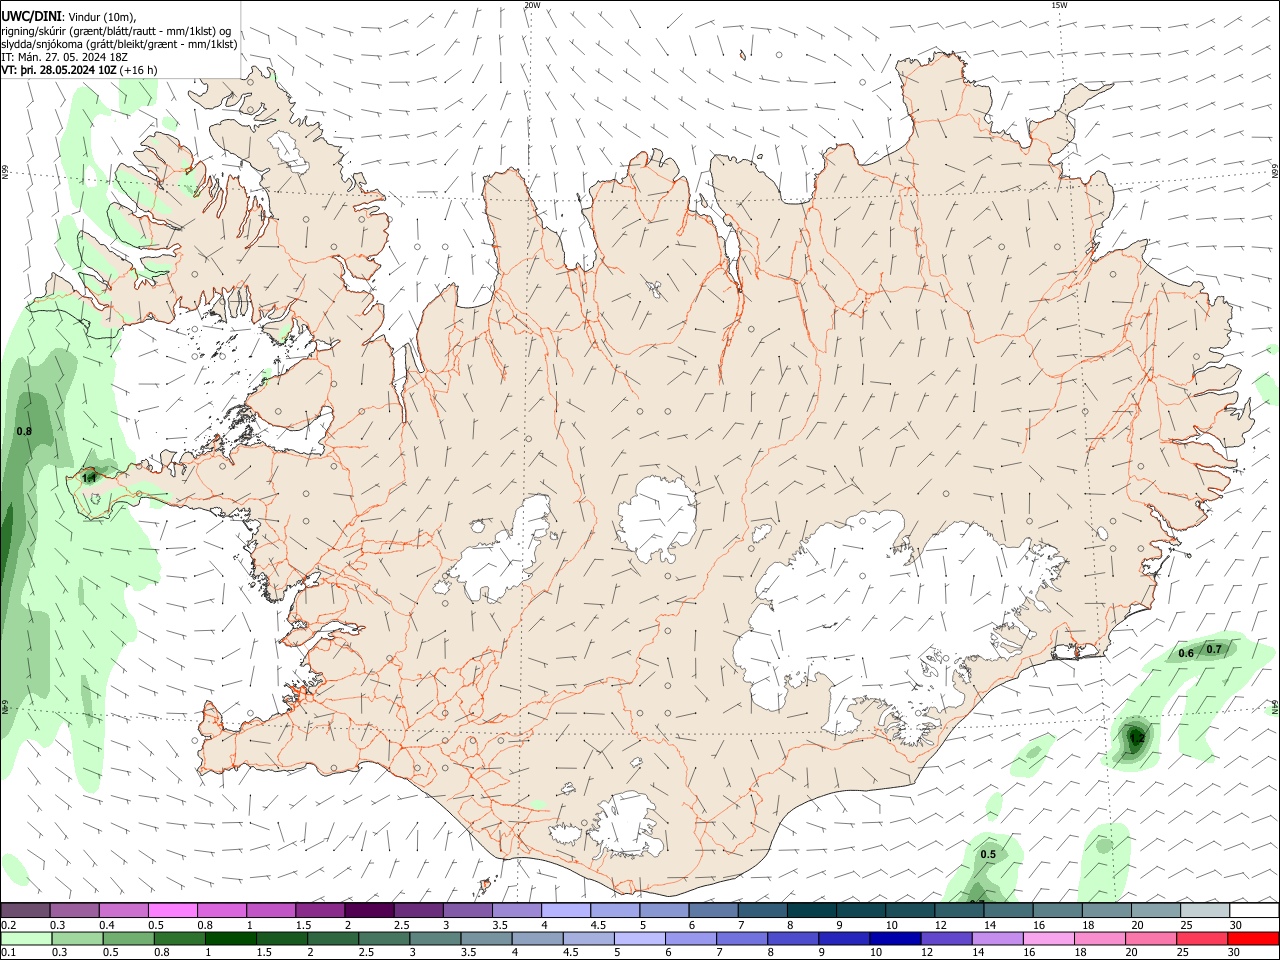This screenshot has height=960, width=1280.
Task: Click the upper legend row label 3.5
Action: pos(500,925)
